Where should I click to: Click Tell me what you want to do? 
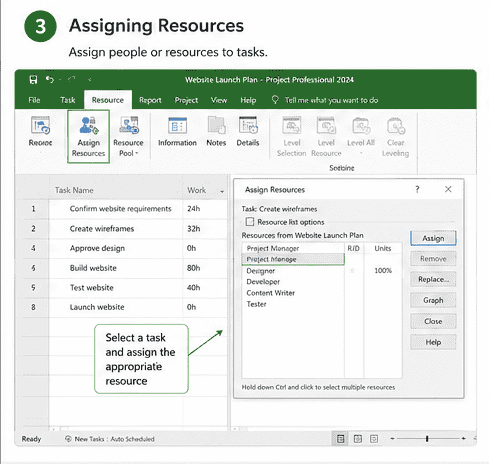(x=331, y=100)
